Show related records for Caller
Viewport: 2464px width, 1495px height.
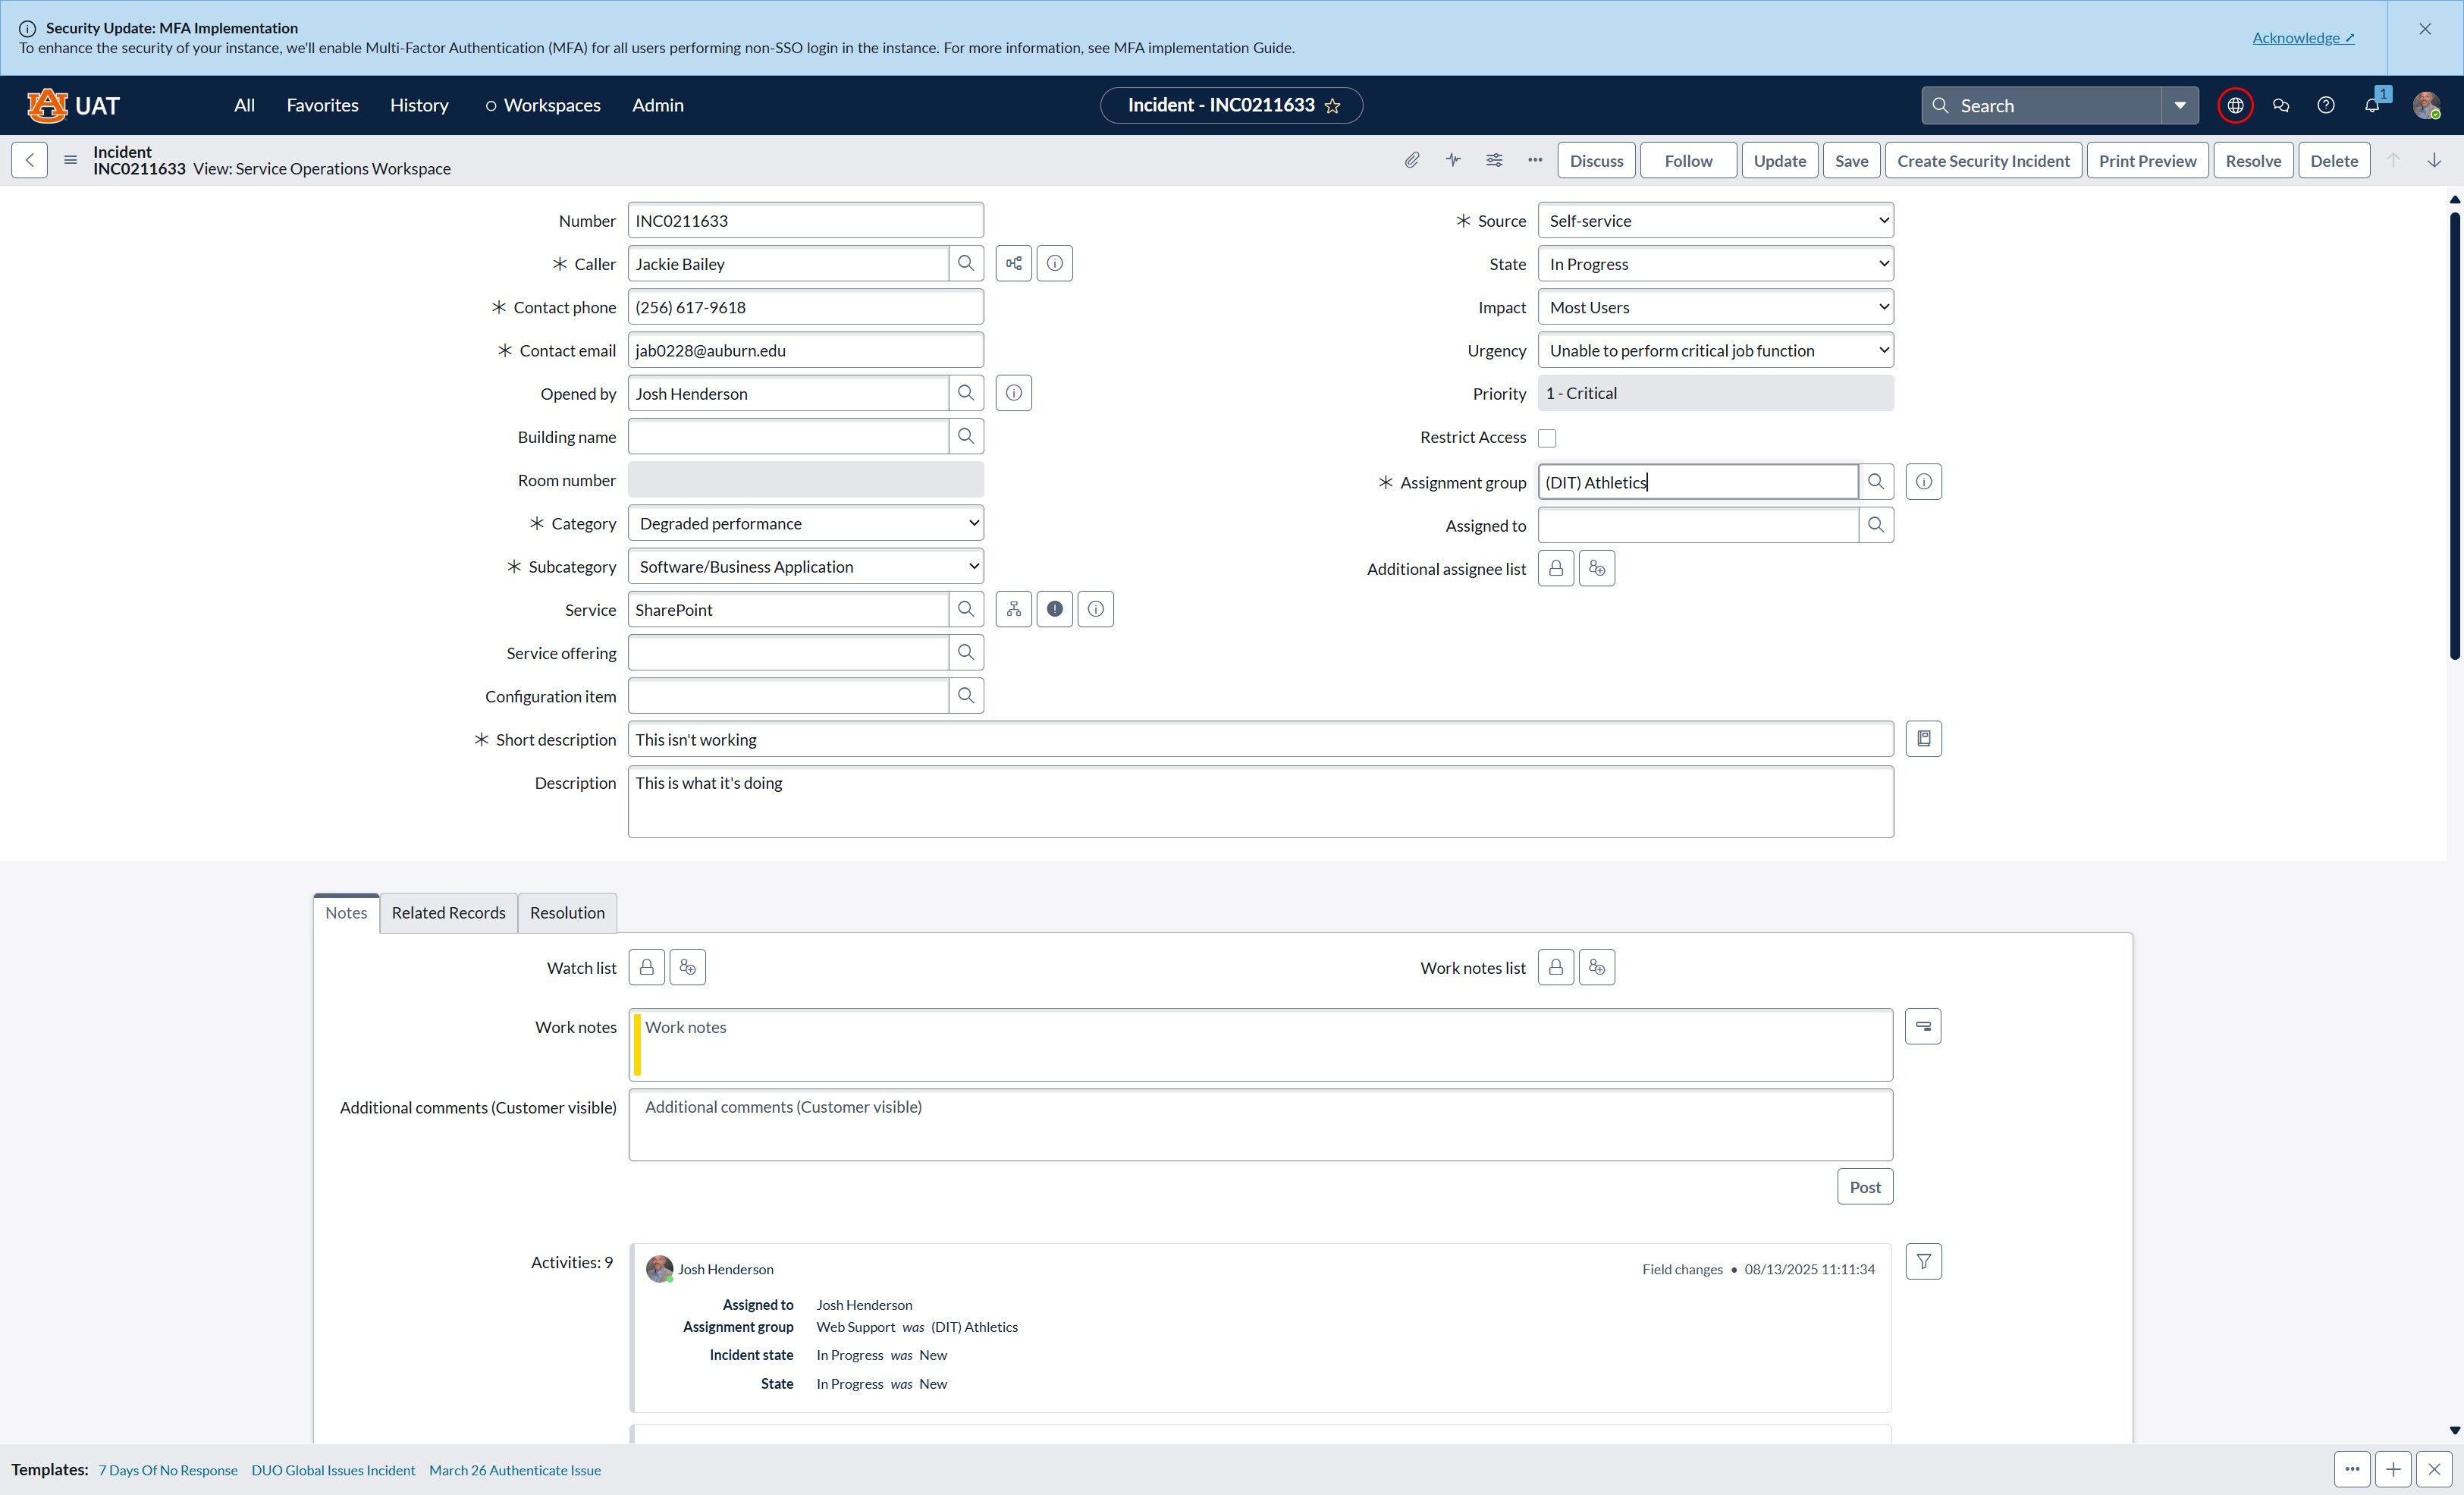pos(1014,264)
